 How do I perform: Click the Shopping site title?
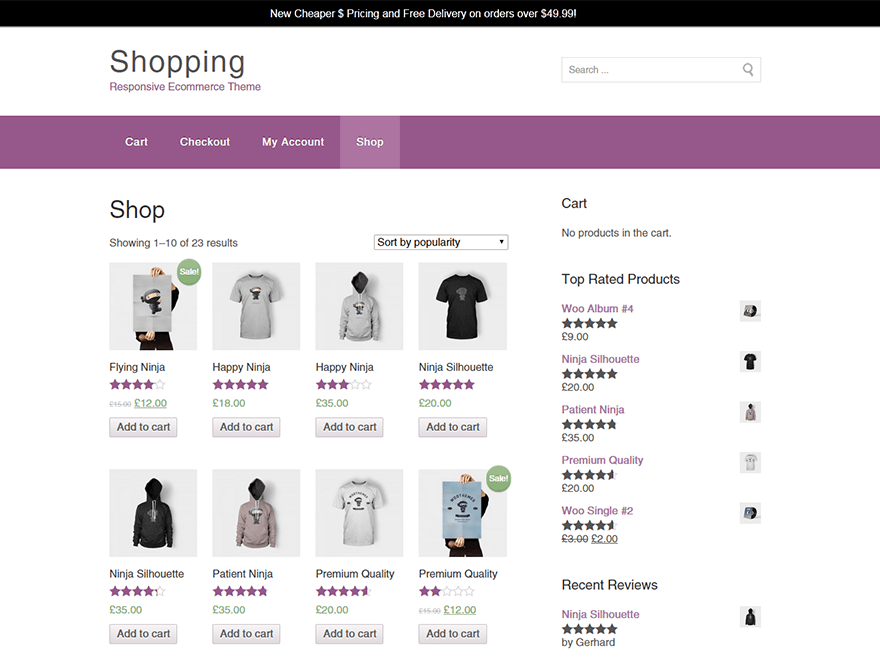[x=177, y=62]
